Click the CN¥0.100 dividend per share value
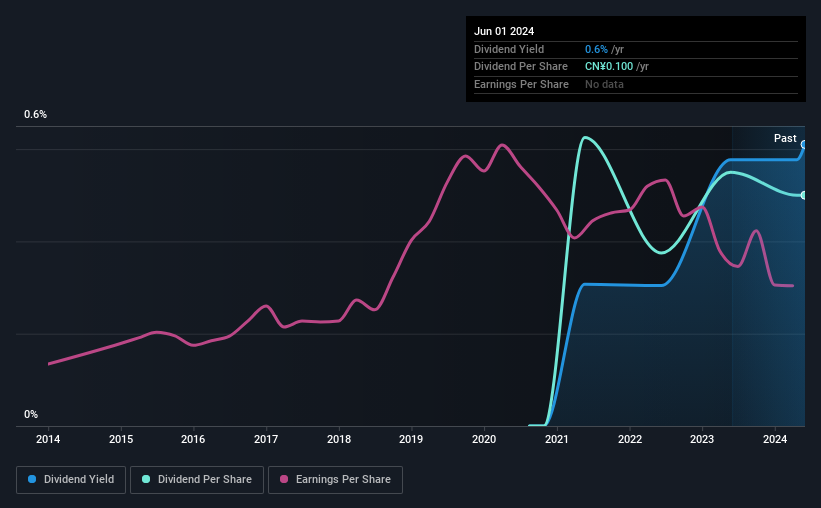The height and width of the screenshot is (508, 821). point(609,67)
